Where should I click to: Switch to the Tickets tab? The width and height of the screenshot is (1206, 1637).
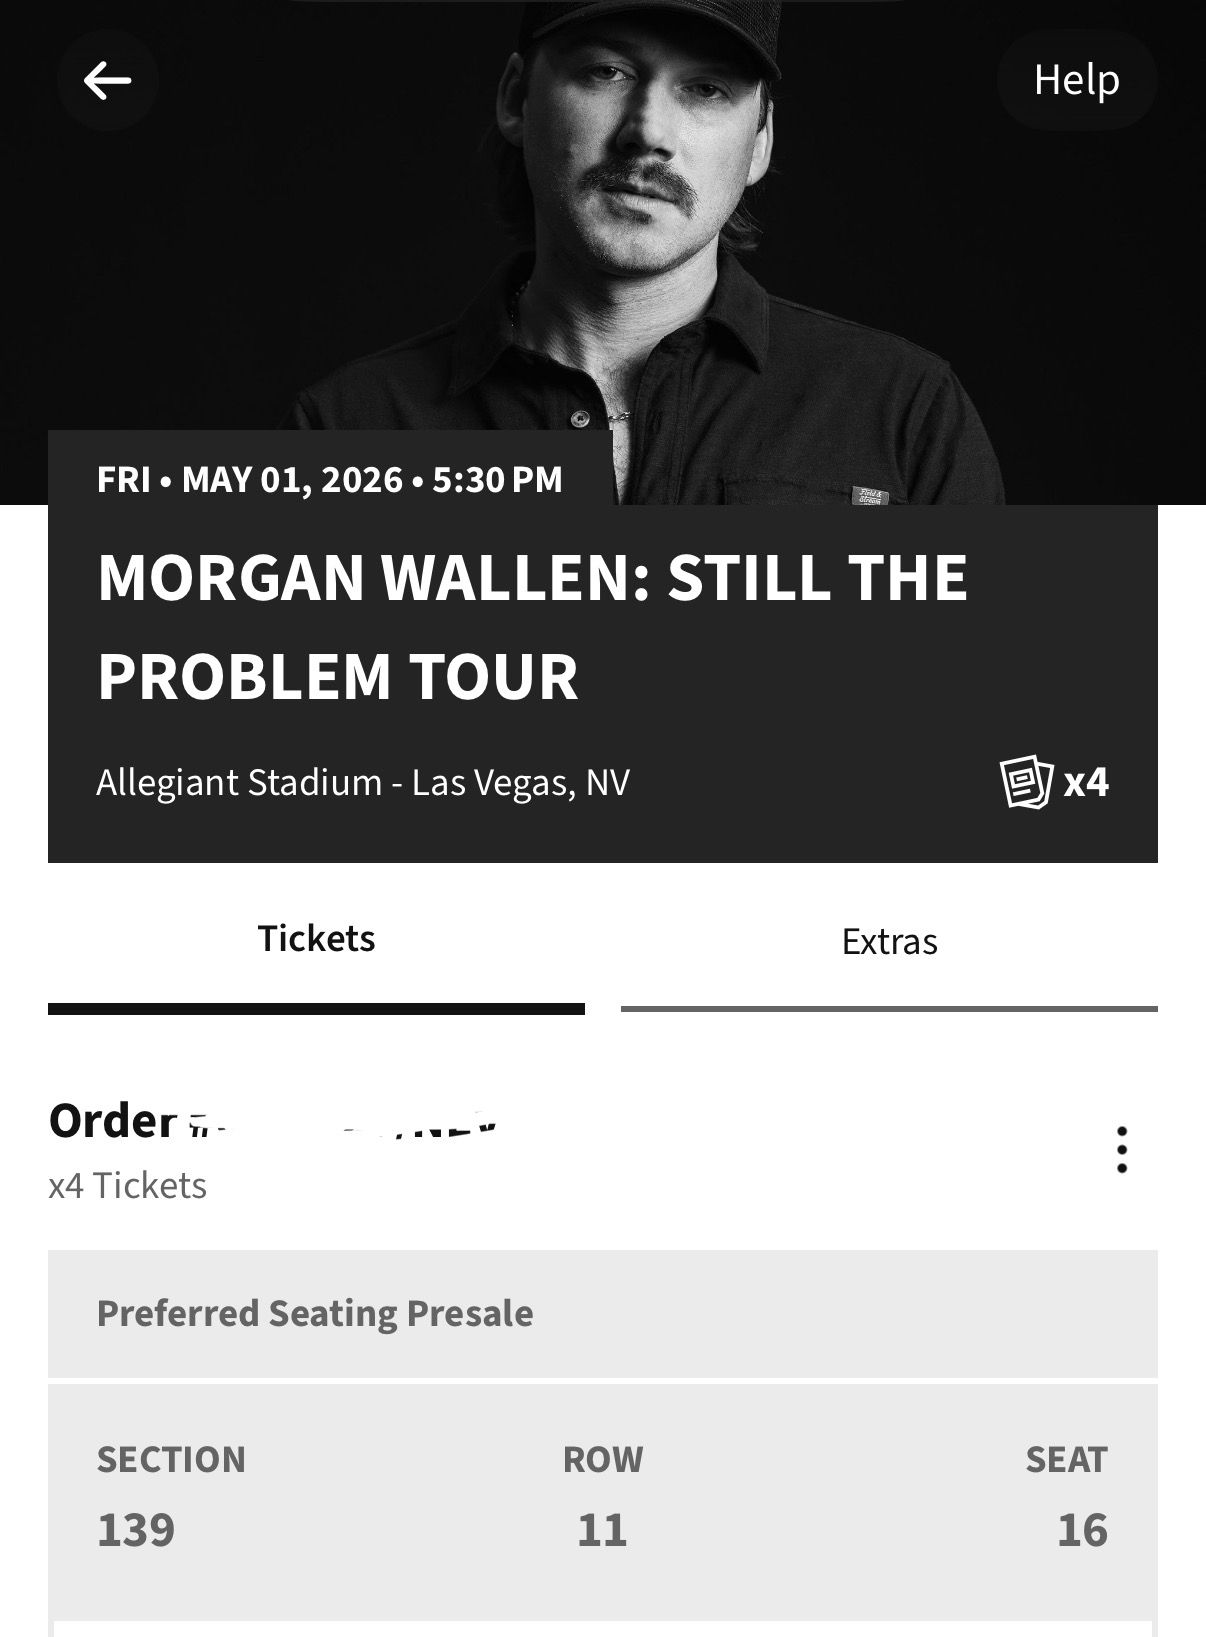316,940
